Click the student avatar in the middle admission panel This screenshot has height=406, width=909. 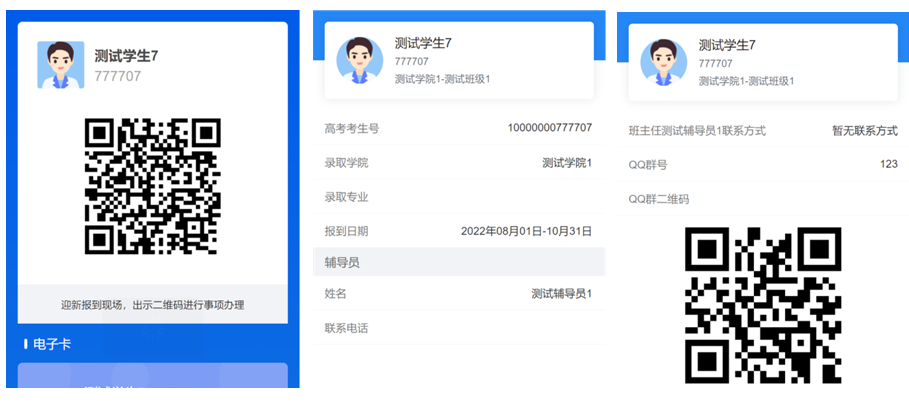click(359, 60)
